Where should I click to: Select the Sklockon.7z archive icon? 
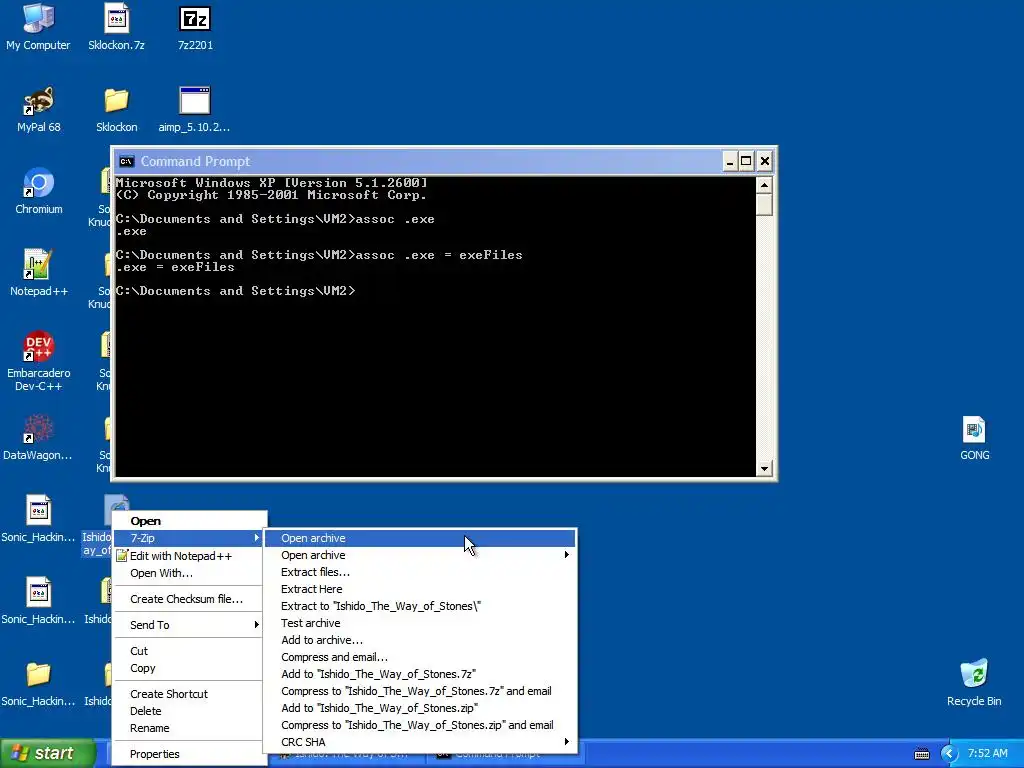pyautogui.click(x=116, y=27)
